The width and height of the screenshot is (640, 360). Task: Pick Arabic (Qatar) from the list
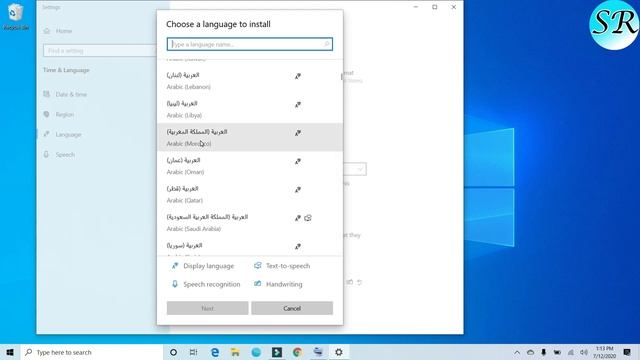coord(250,194)
